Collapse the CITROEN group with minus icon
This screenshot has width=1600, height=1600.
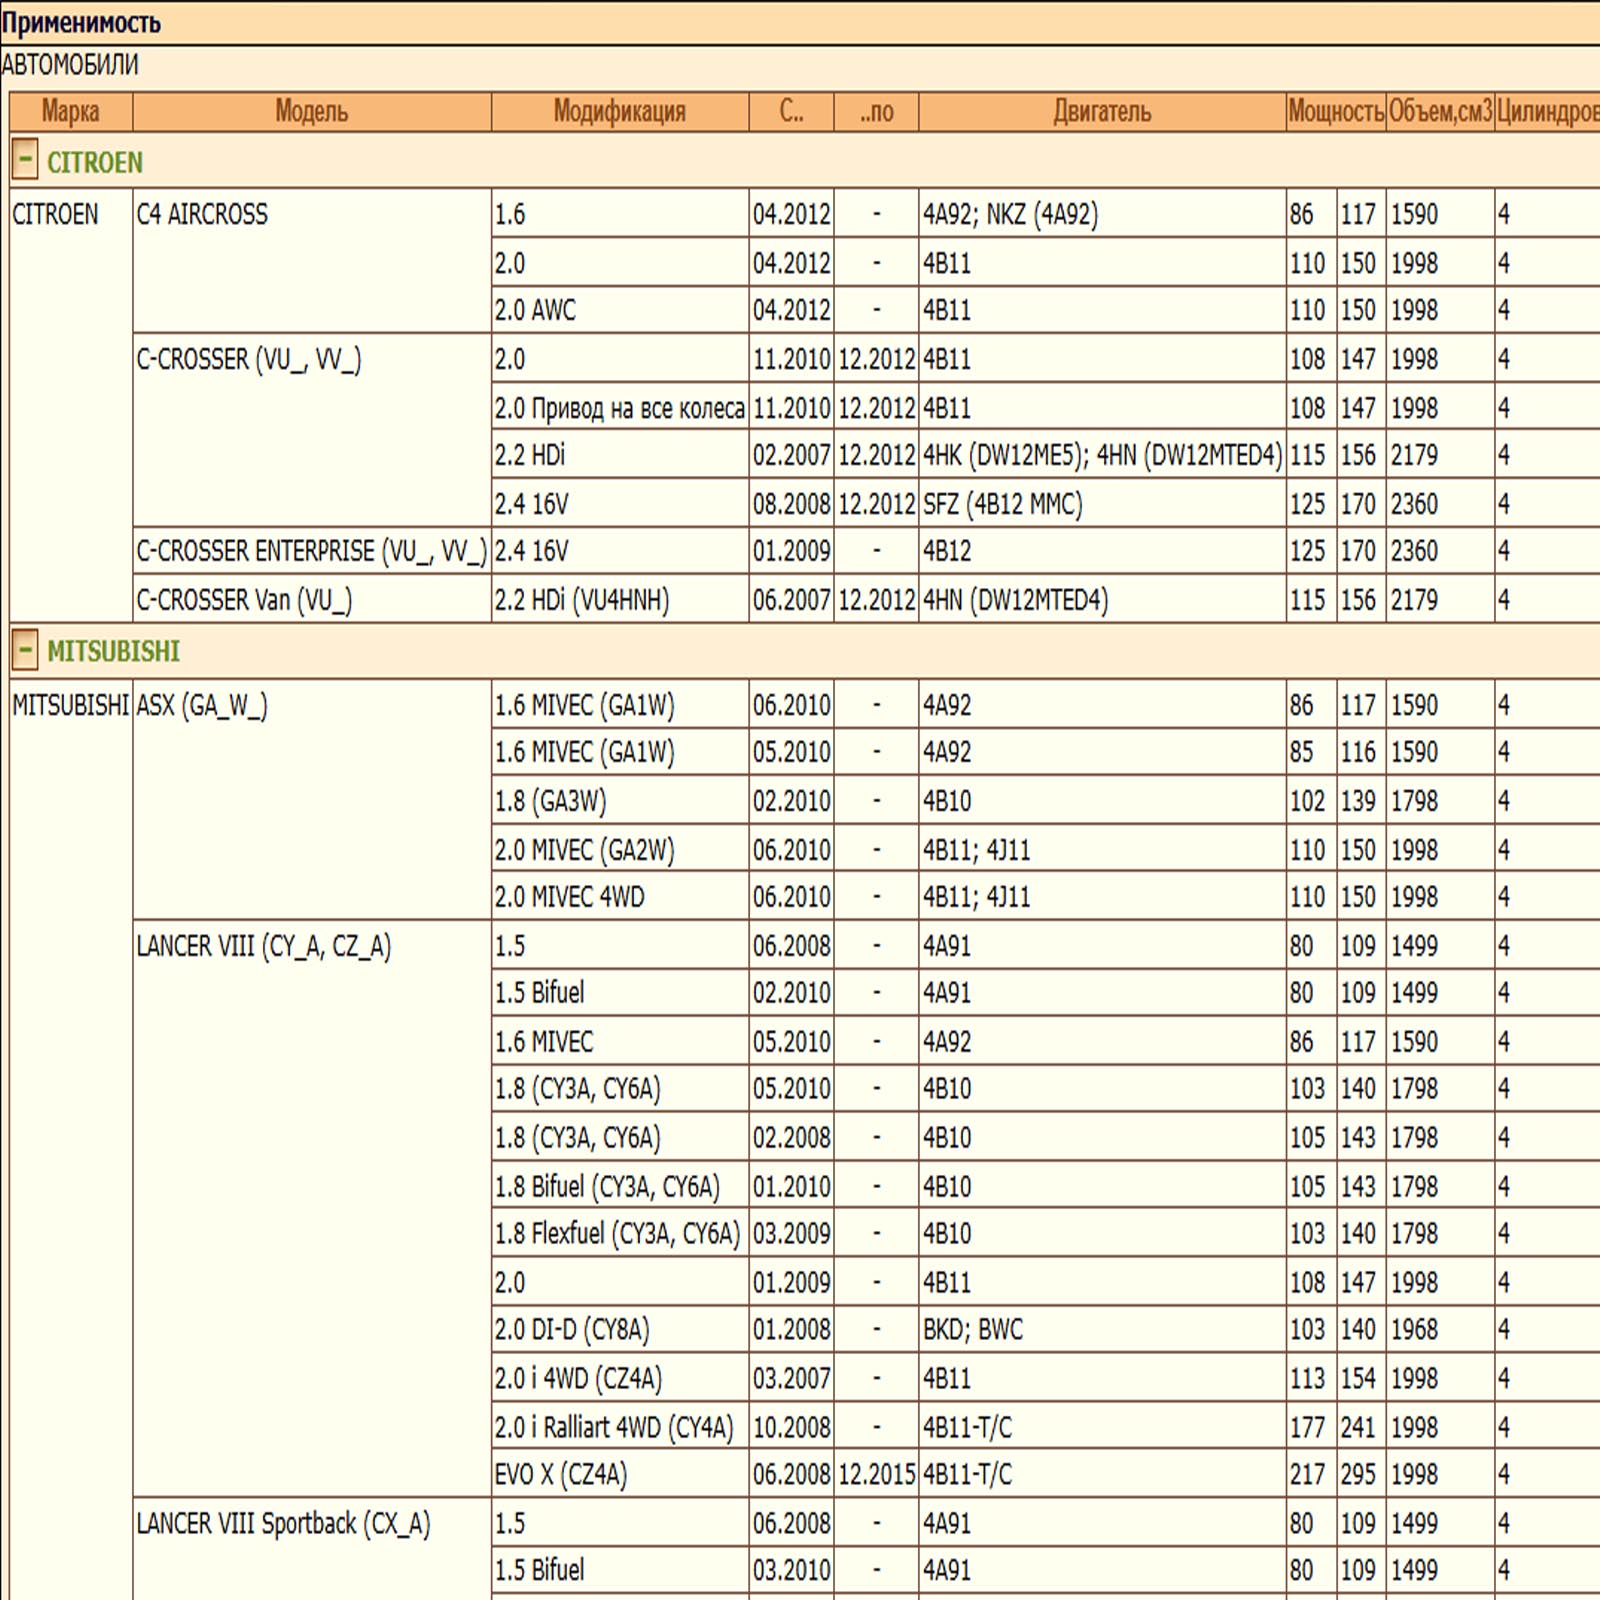click(x=25, y=160)
